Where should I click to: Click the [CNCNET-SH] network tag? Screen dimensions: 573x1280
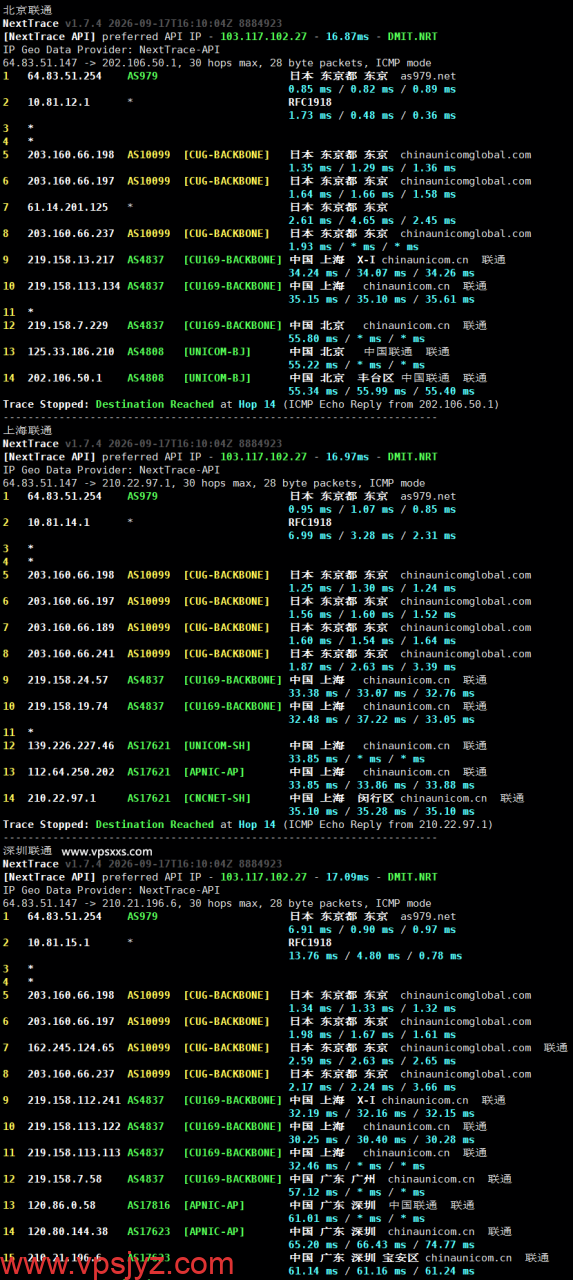(217, 798)
